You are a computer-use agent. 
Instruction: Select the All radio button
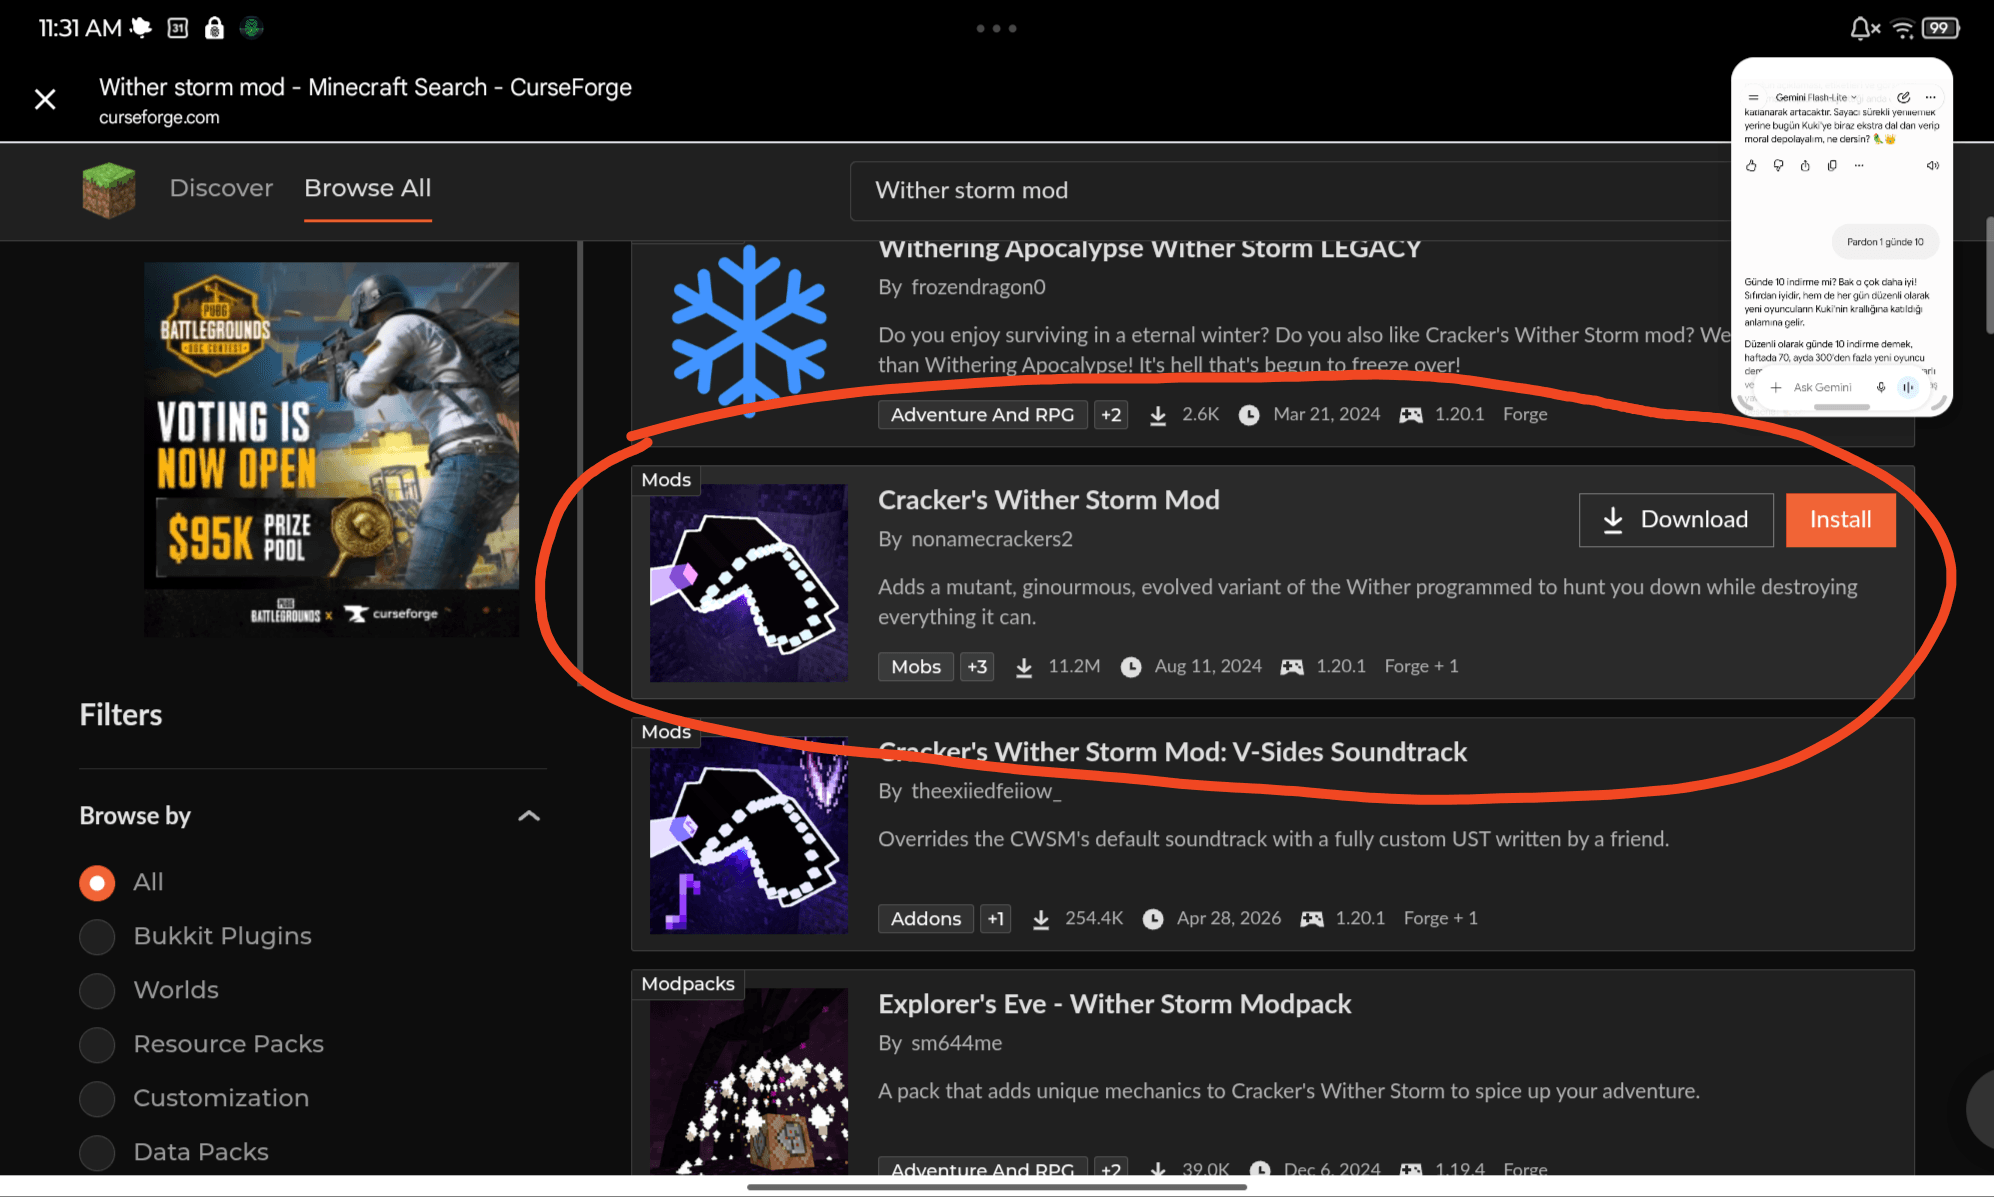[x=97, y=882]
